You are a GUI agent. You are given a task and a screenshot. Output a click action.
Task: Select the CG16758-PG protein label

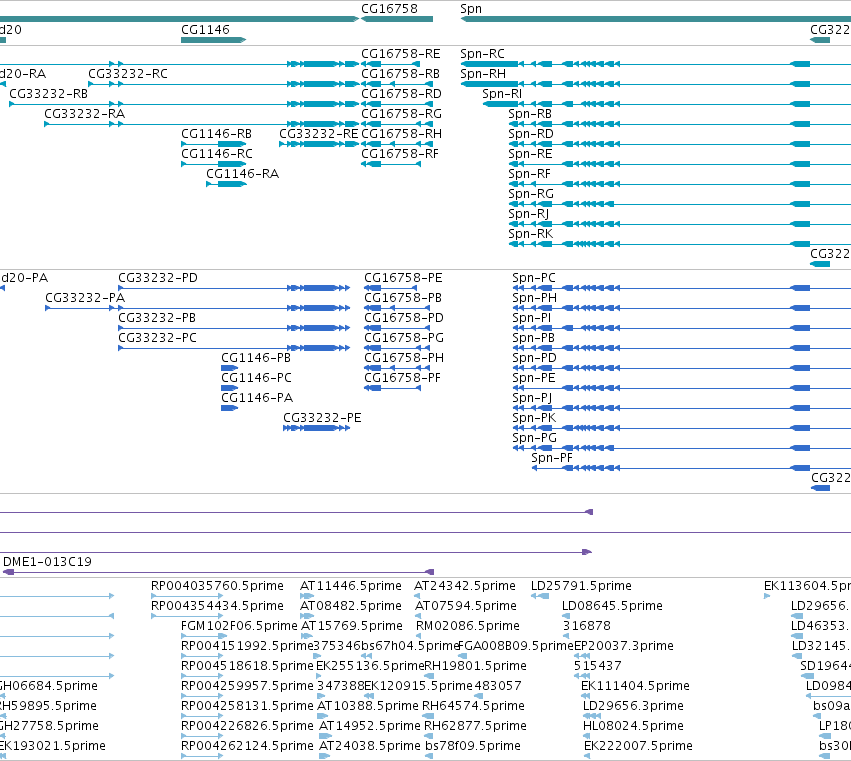[404, 338]
